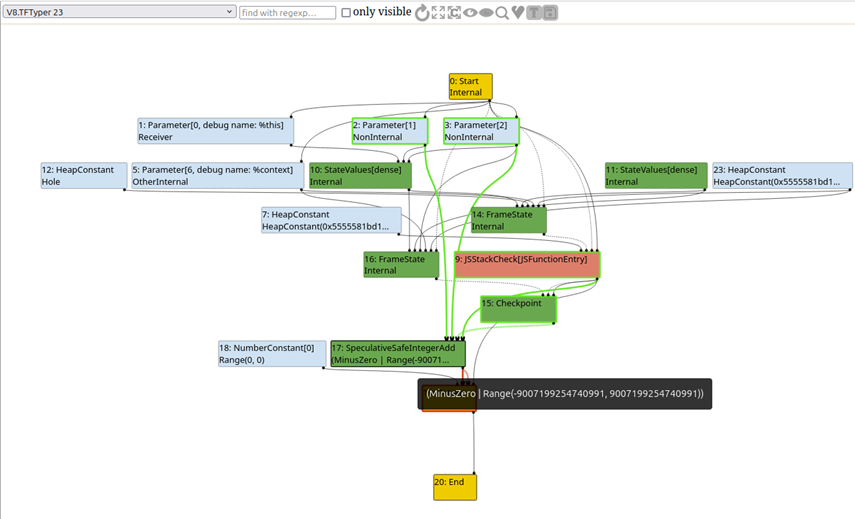This screenshot has width=855, height=519.
Task: Click the relayout graph circular arrow icon
Action: coord(422,13)
